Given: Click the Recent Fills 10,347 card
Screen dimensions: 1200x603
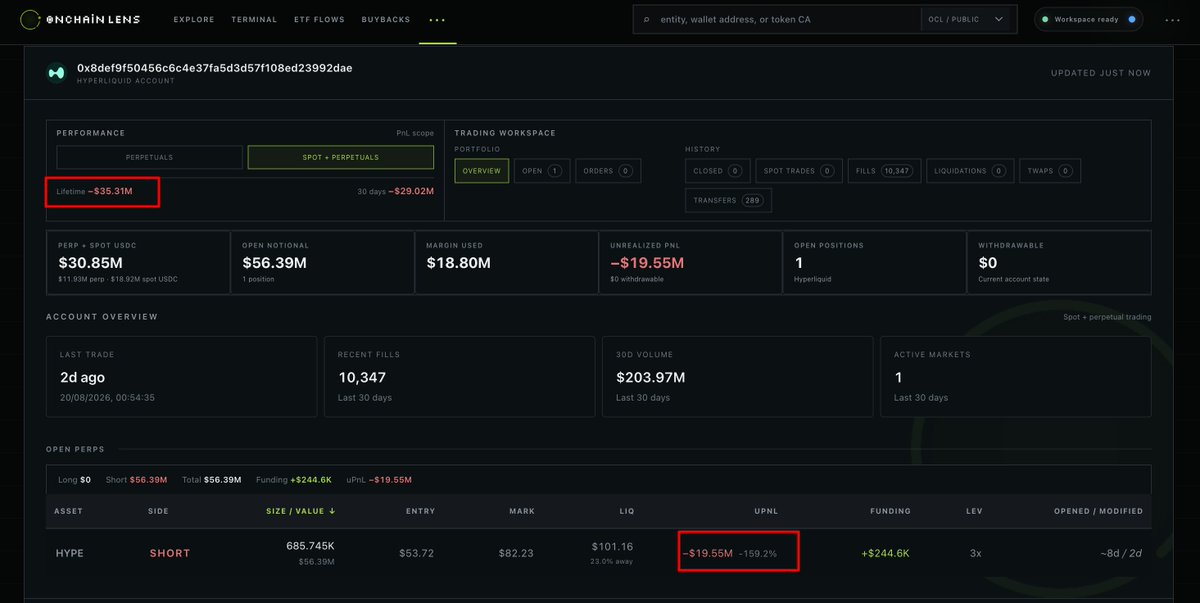Looking at the screenshot, I should (459, 376).
